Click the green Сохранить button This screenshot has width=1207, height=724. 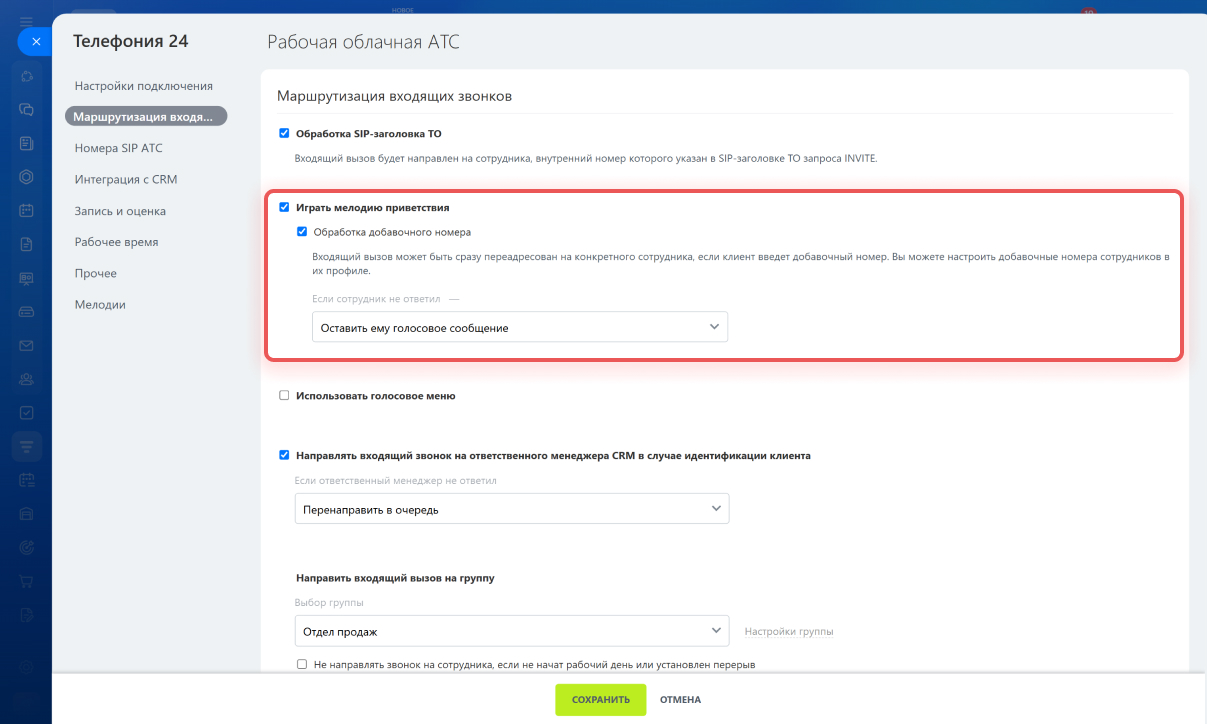point(601,700)
